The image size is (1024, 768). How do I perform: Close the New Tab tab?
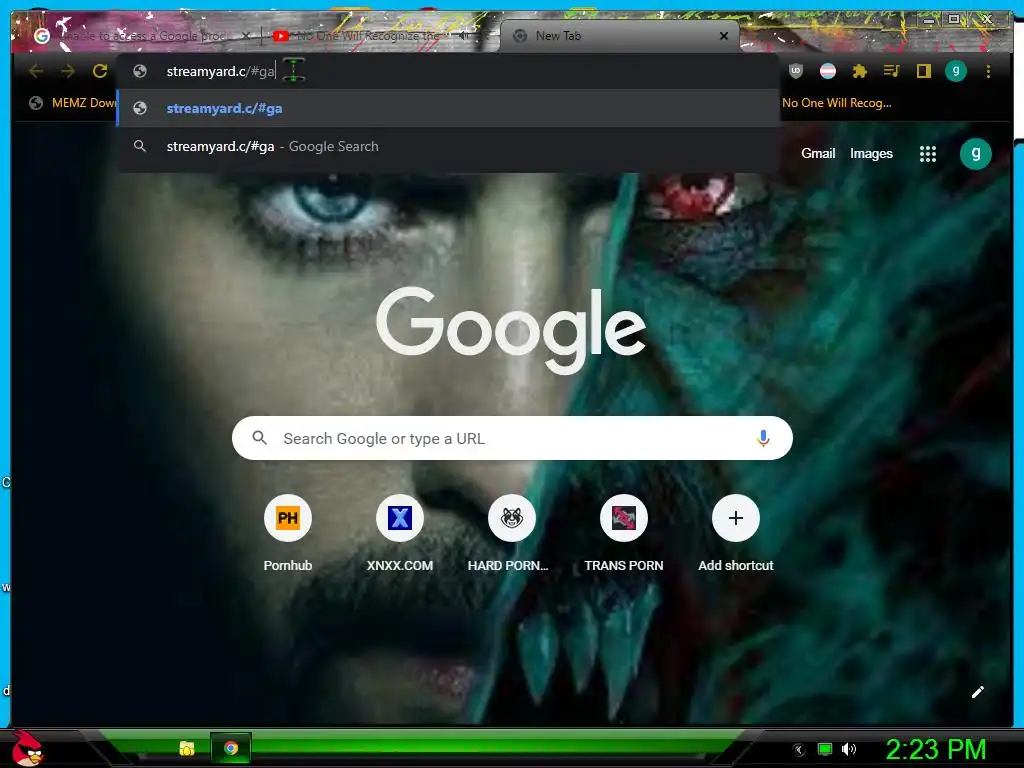(724, 36)
